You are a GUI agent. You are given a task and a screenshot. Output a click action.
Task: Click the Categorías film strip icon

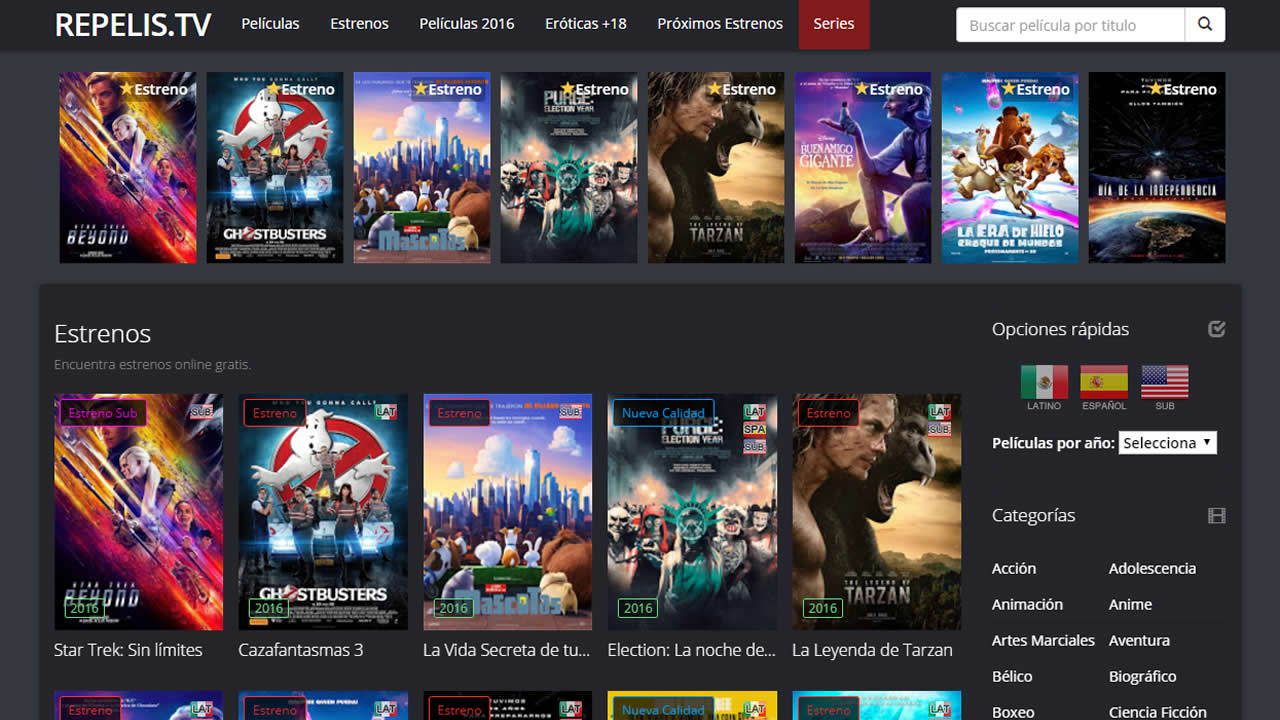click(1217, 516)
